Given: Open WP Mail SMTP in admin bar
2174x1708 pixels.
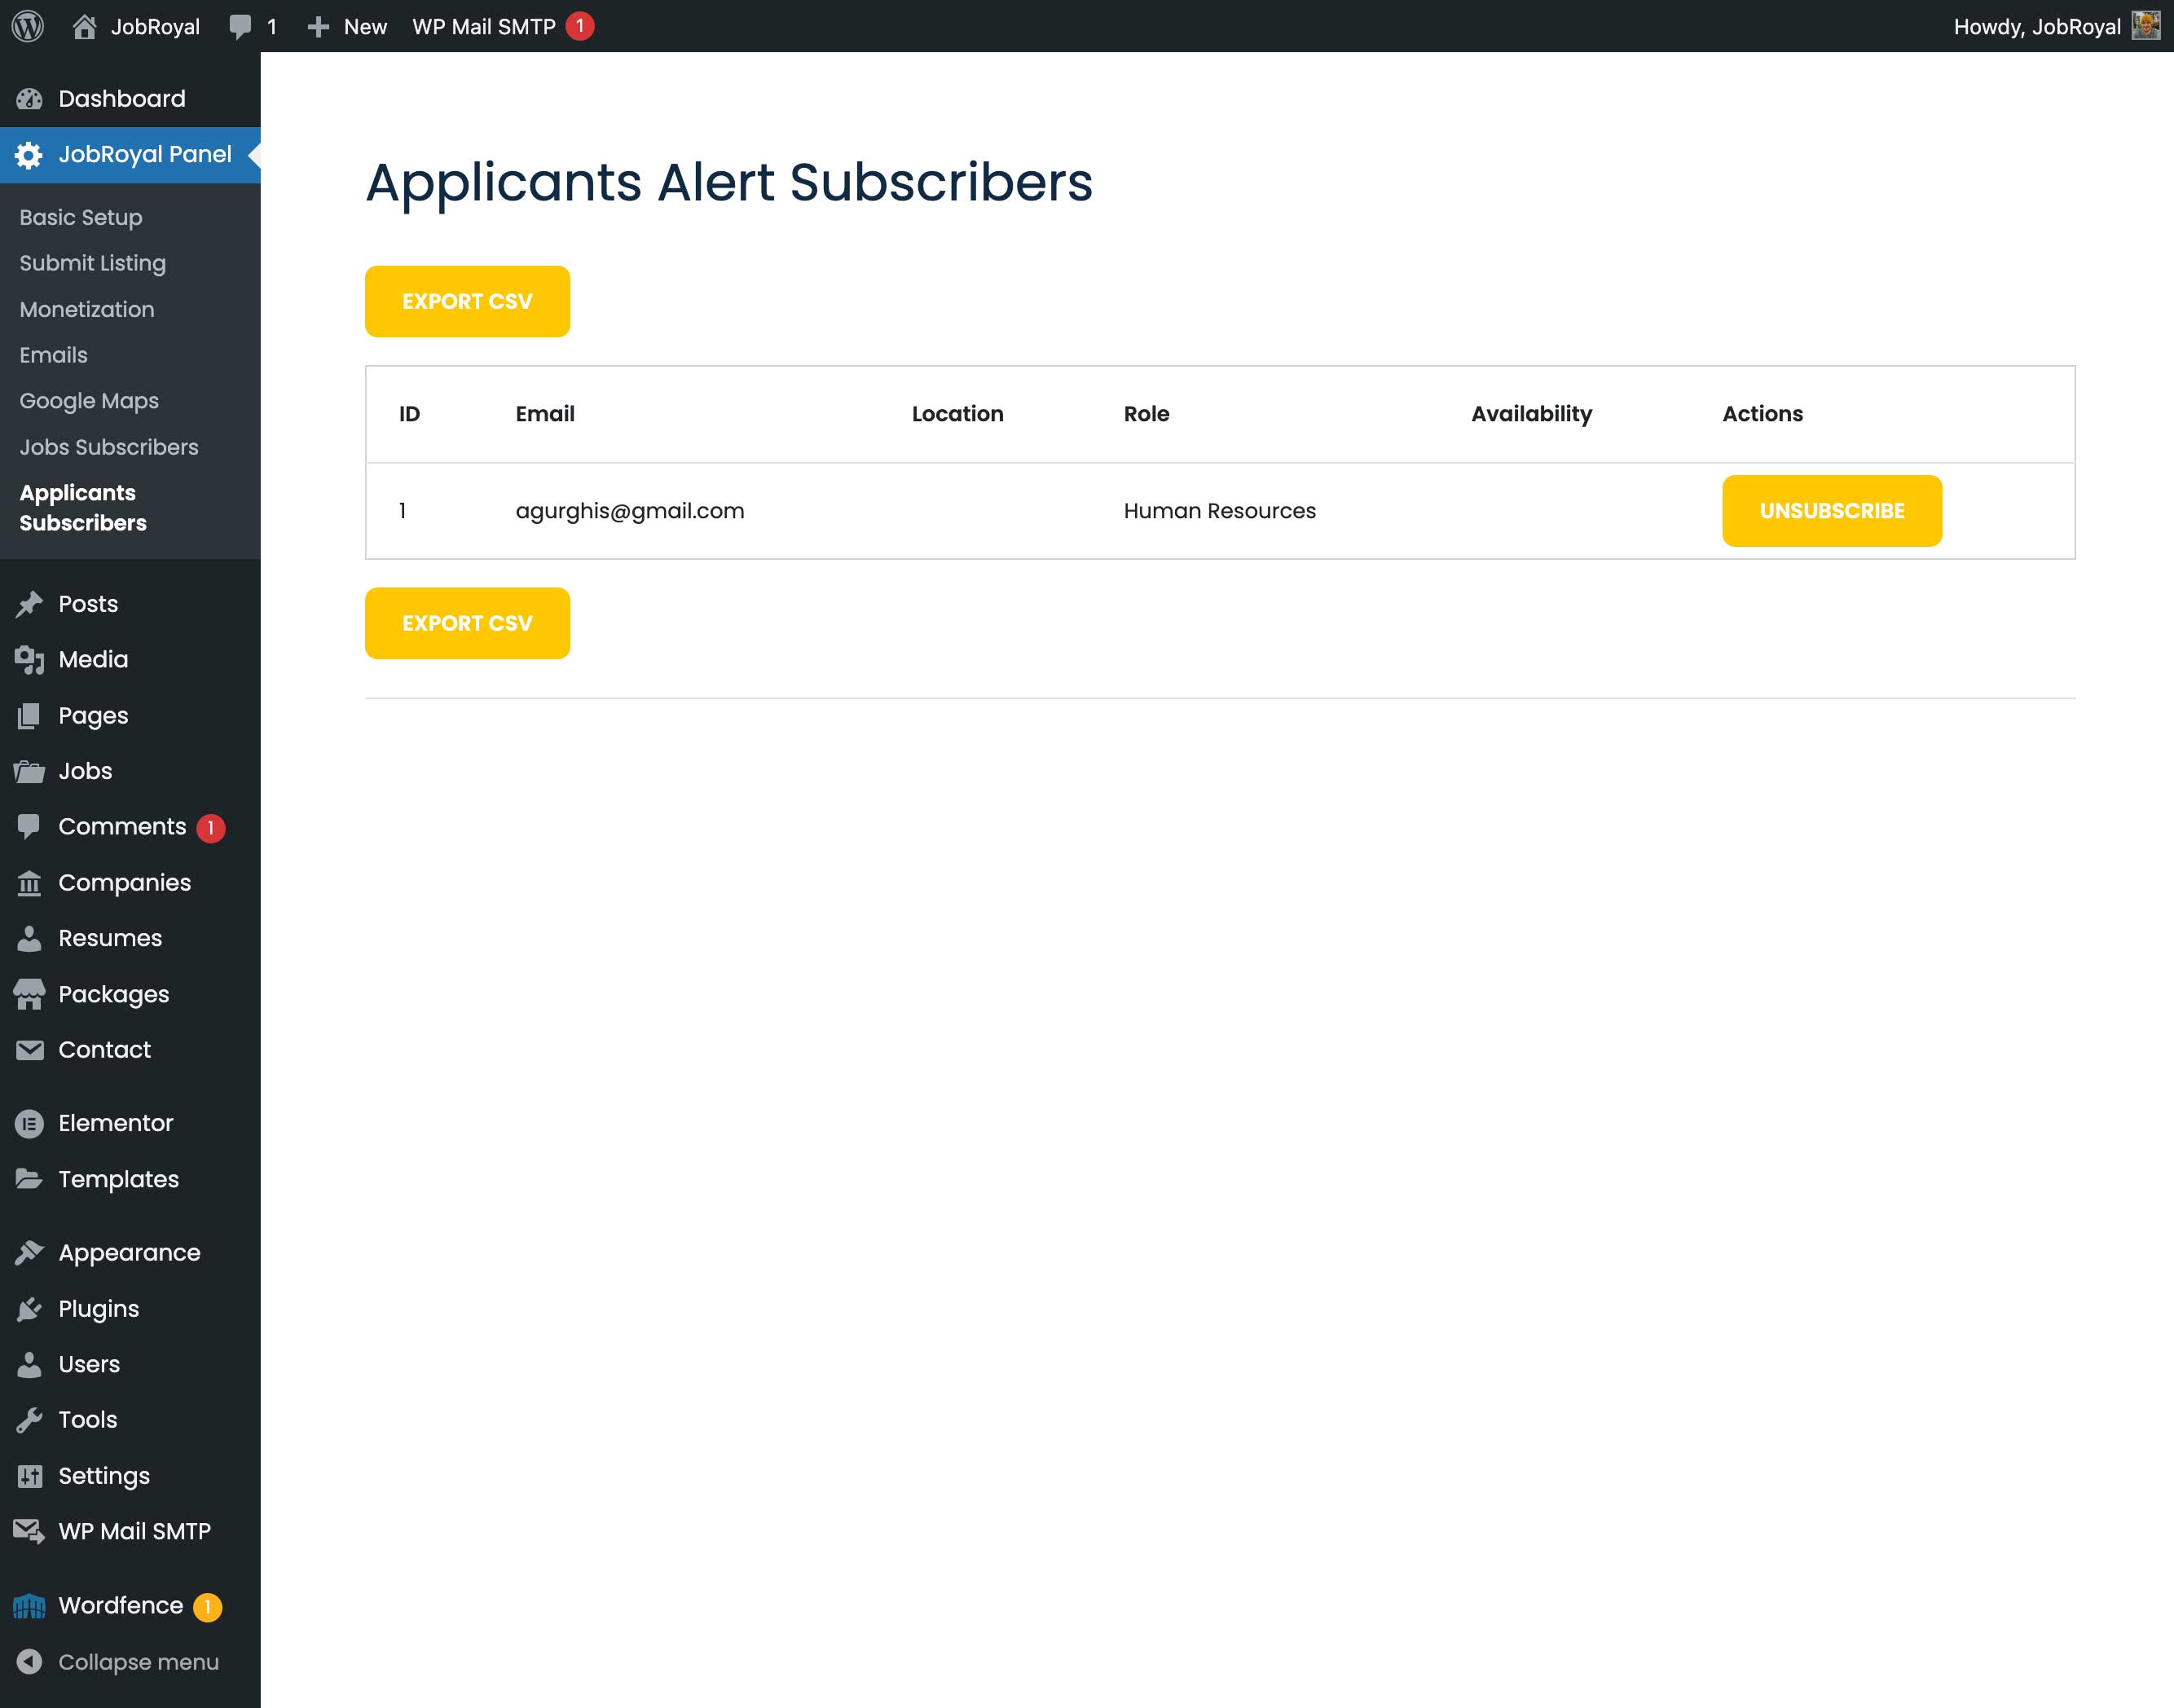Looking at the screenshot, I should coord(503,27).
